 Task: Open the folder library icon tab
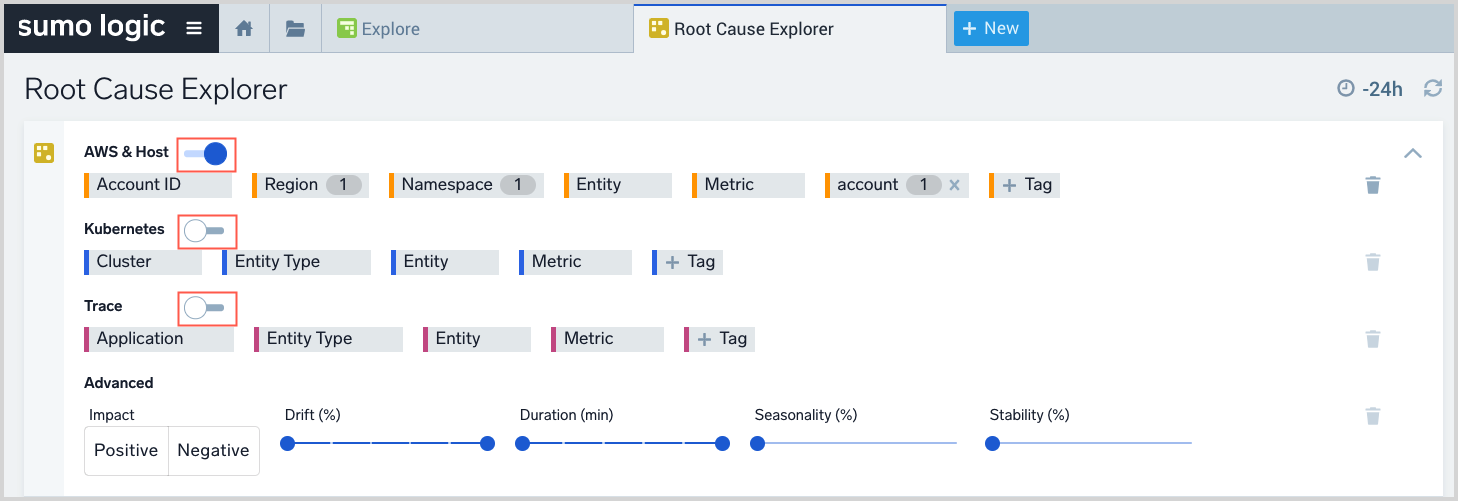click(x=295, y=29)
